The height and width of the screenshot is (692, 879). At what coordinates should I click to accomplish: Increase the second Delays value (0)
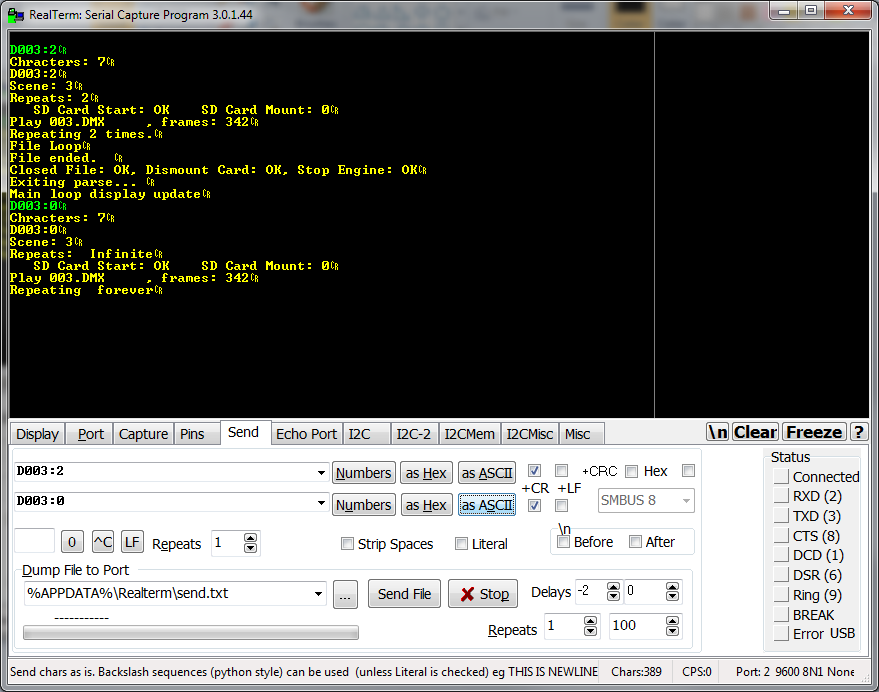[x=672, y=587]
